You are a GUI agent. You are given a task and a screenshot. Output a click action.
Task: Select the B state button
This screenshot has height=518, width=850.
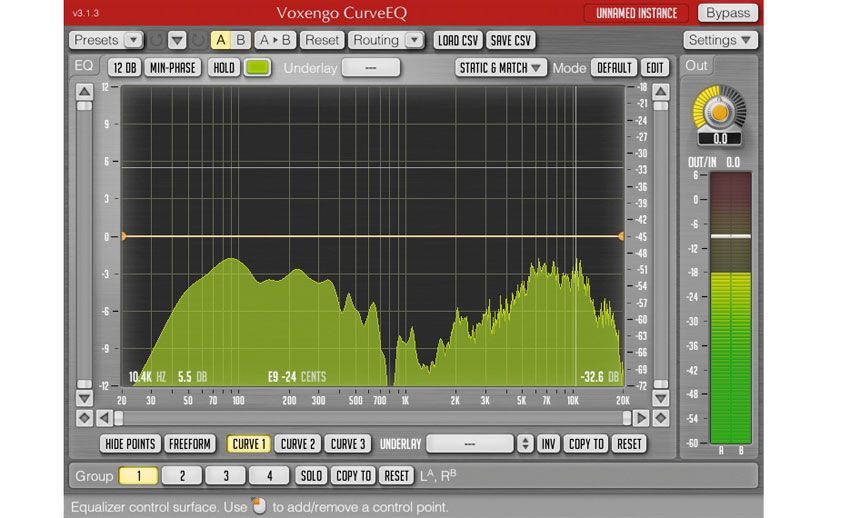pos(240,40)
